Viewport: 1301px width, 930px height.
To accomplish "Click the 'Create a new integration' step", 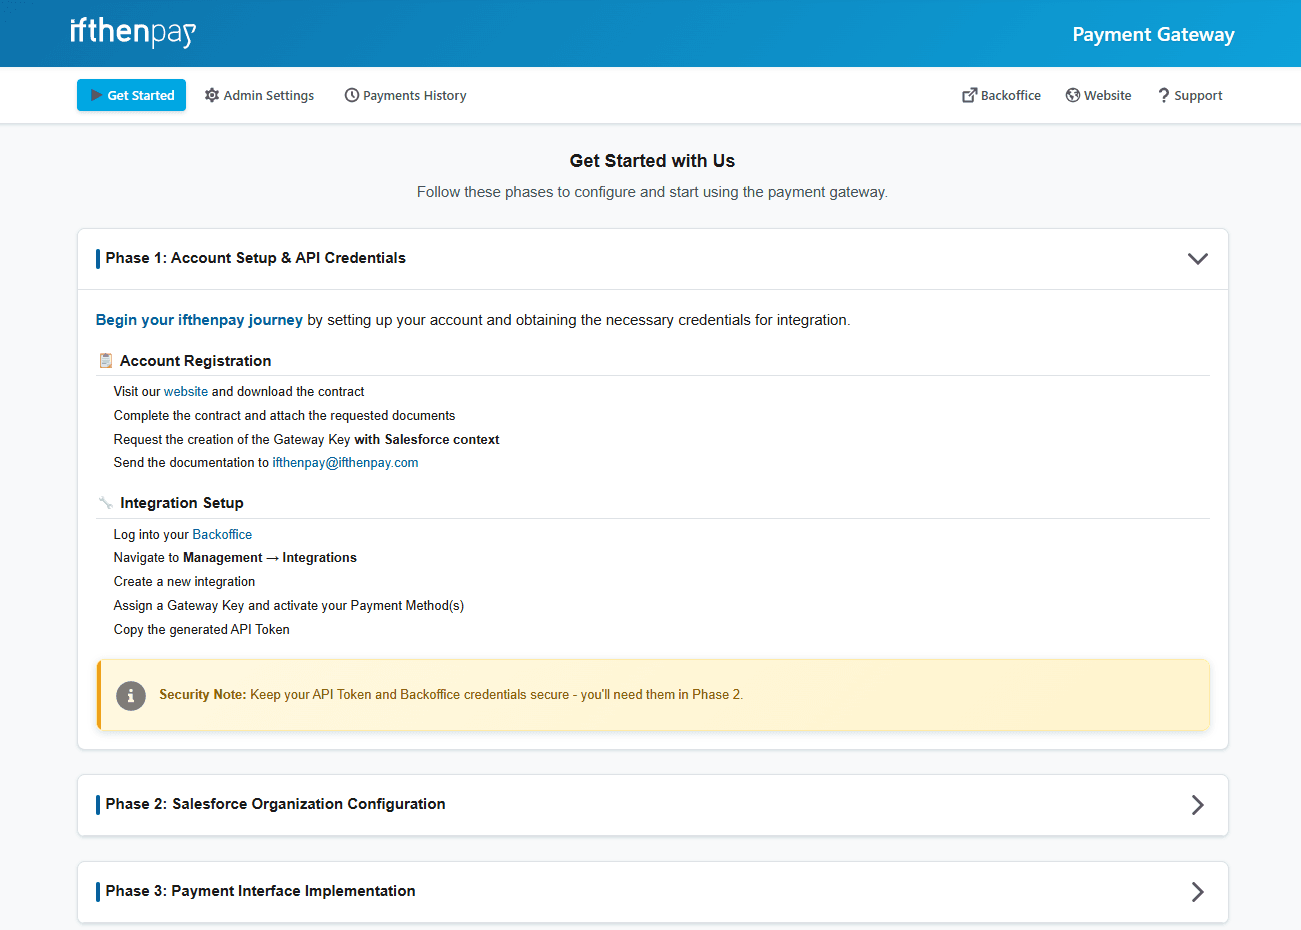I will [184, 582].
